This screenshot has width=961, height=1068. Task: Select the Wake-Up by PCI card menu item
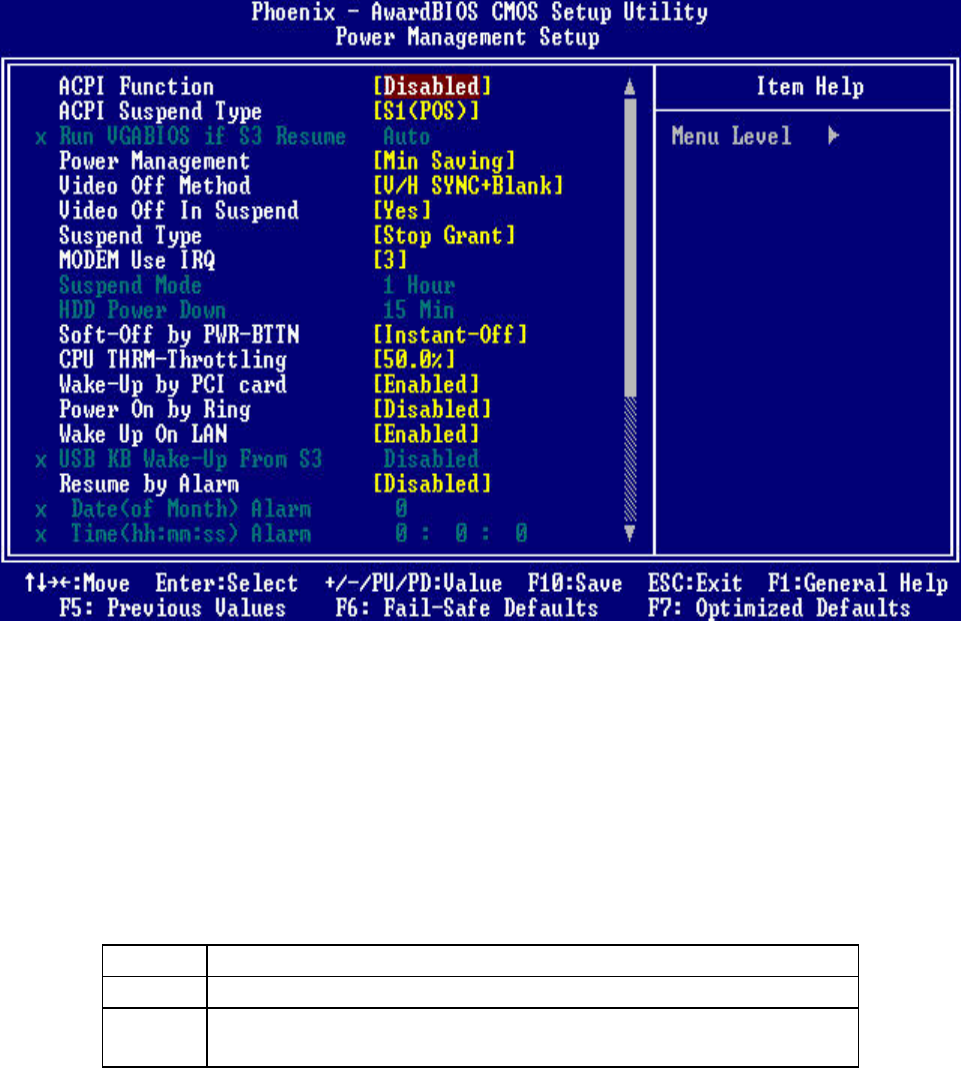tap(173, 384)
